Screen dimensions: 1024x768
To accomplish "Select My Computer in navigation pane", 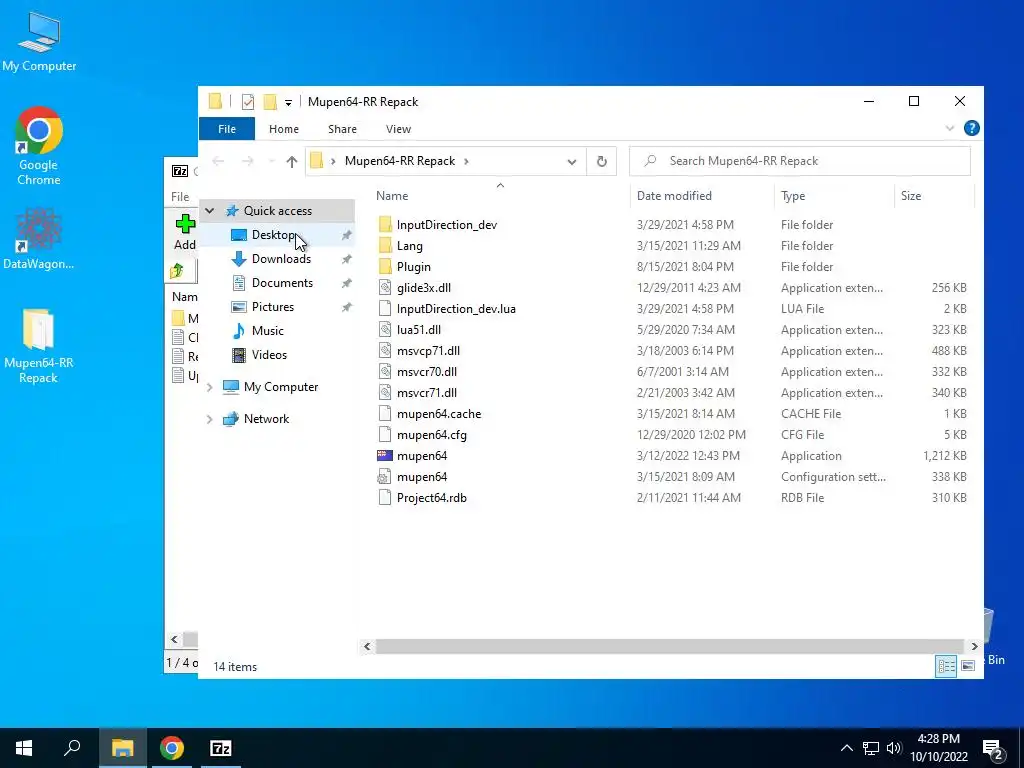I will pyautogui.click(x=281, y=387).
